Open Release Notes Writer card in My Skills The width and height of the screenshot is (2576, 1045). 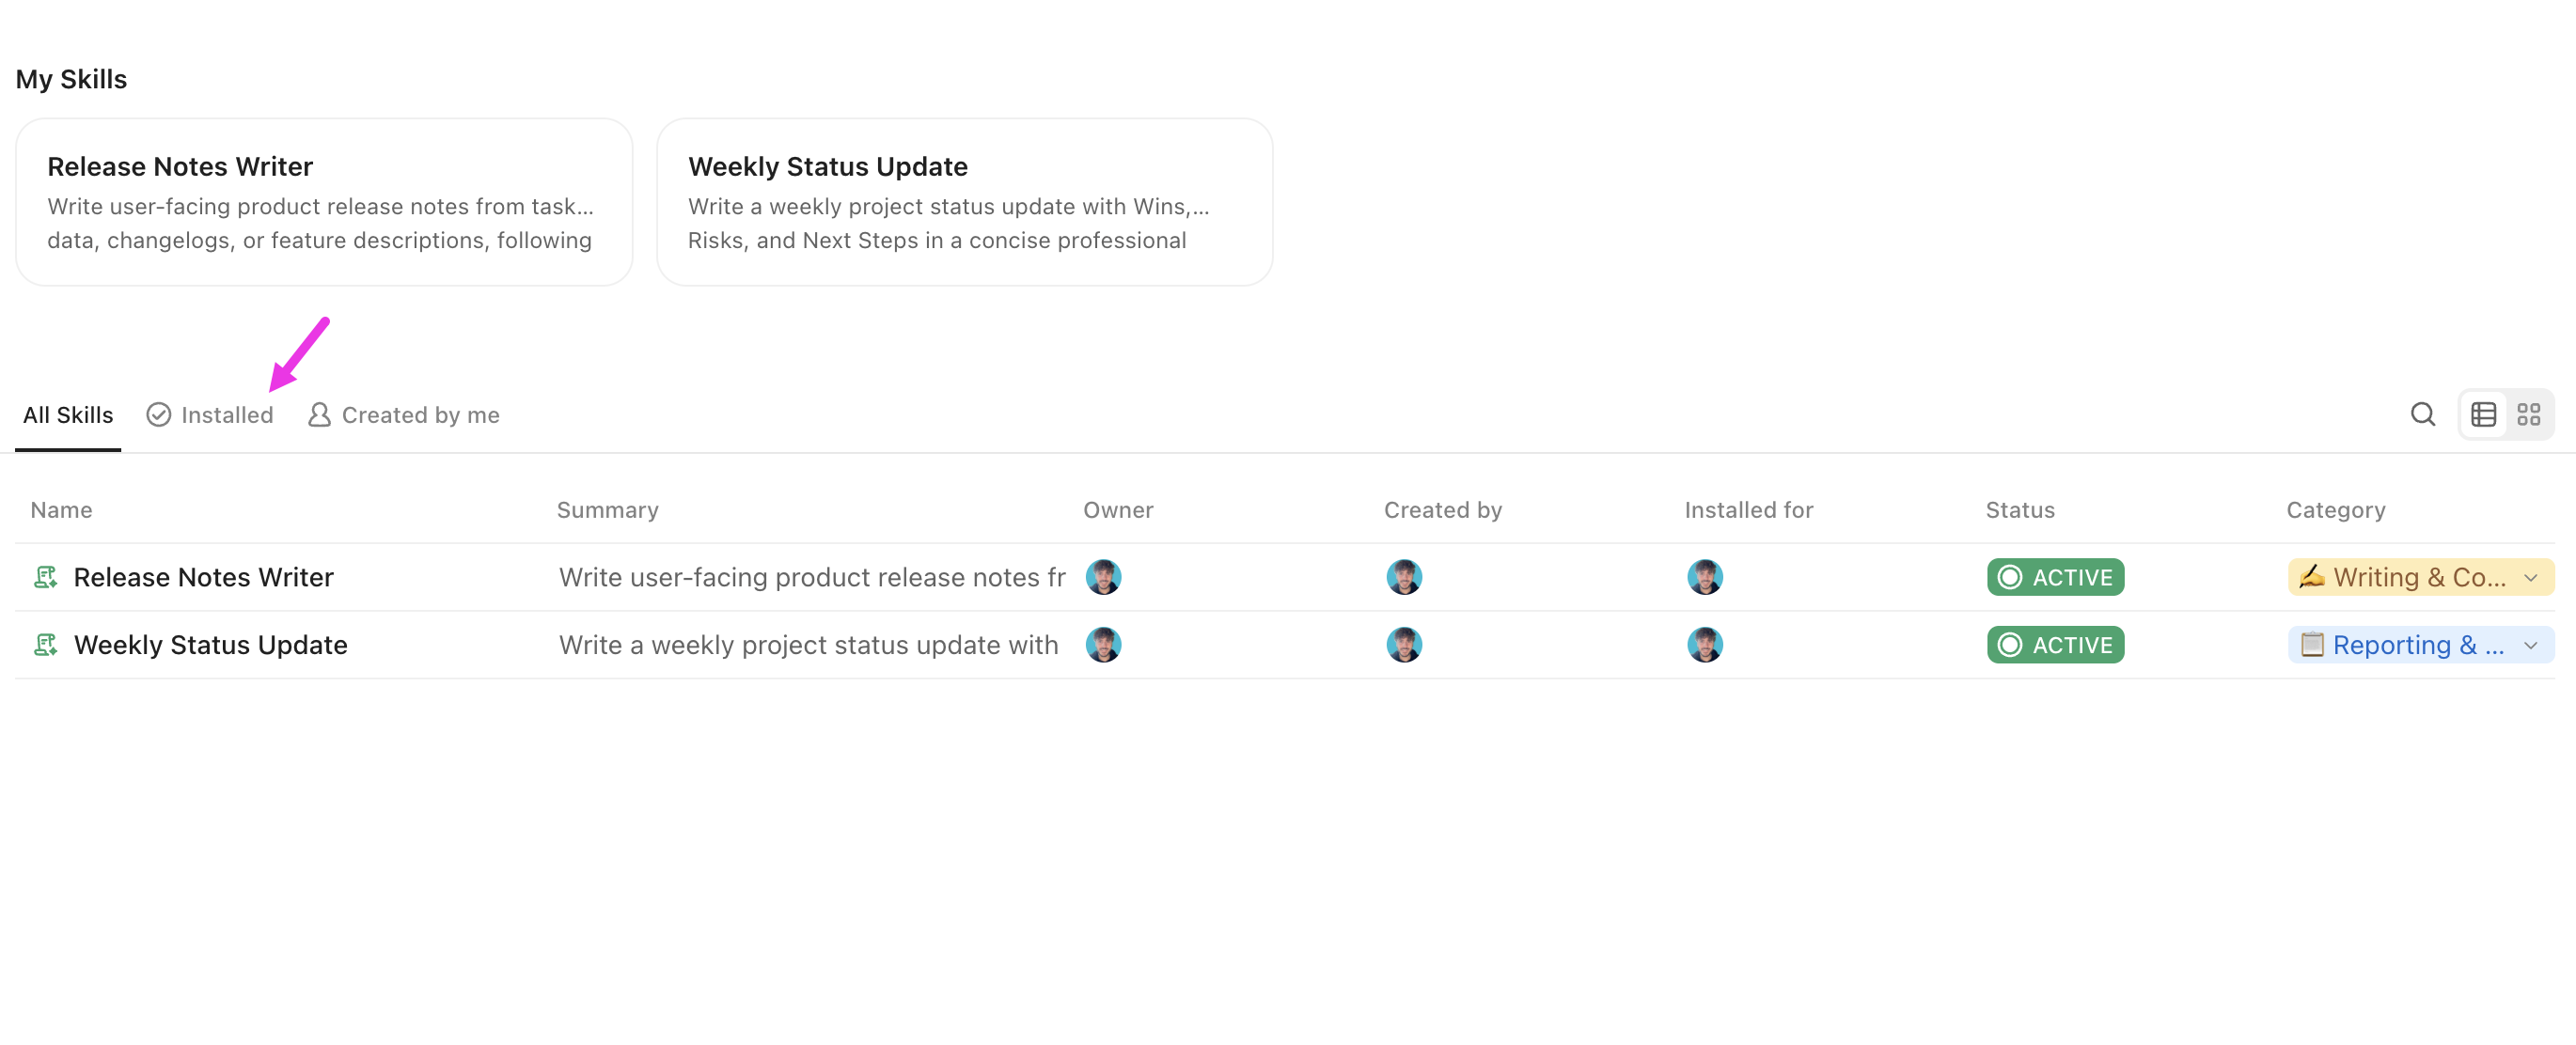324,202
